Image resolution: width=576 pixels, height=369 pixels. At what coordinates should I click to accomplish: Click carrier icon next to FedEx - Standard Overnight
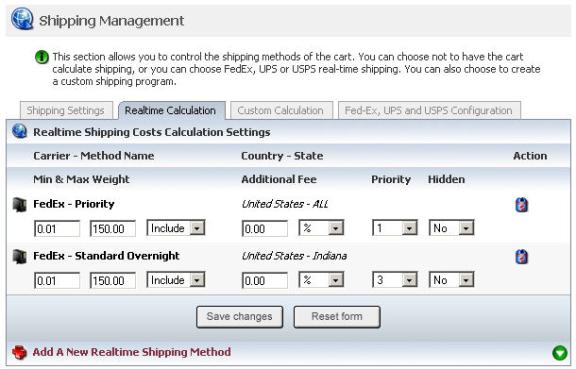pyautogui.click(x=19, y=256)
